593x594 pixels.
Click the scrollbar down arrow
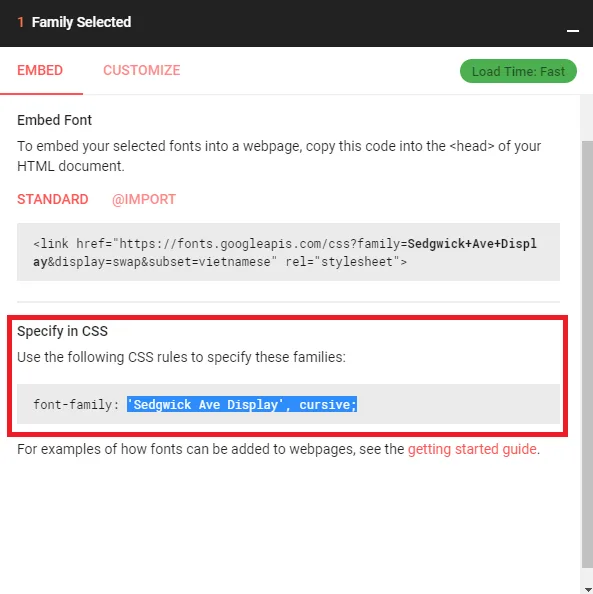pos(587,589)
